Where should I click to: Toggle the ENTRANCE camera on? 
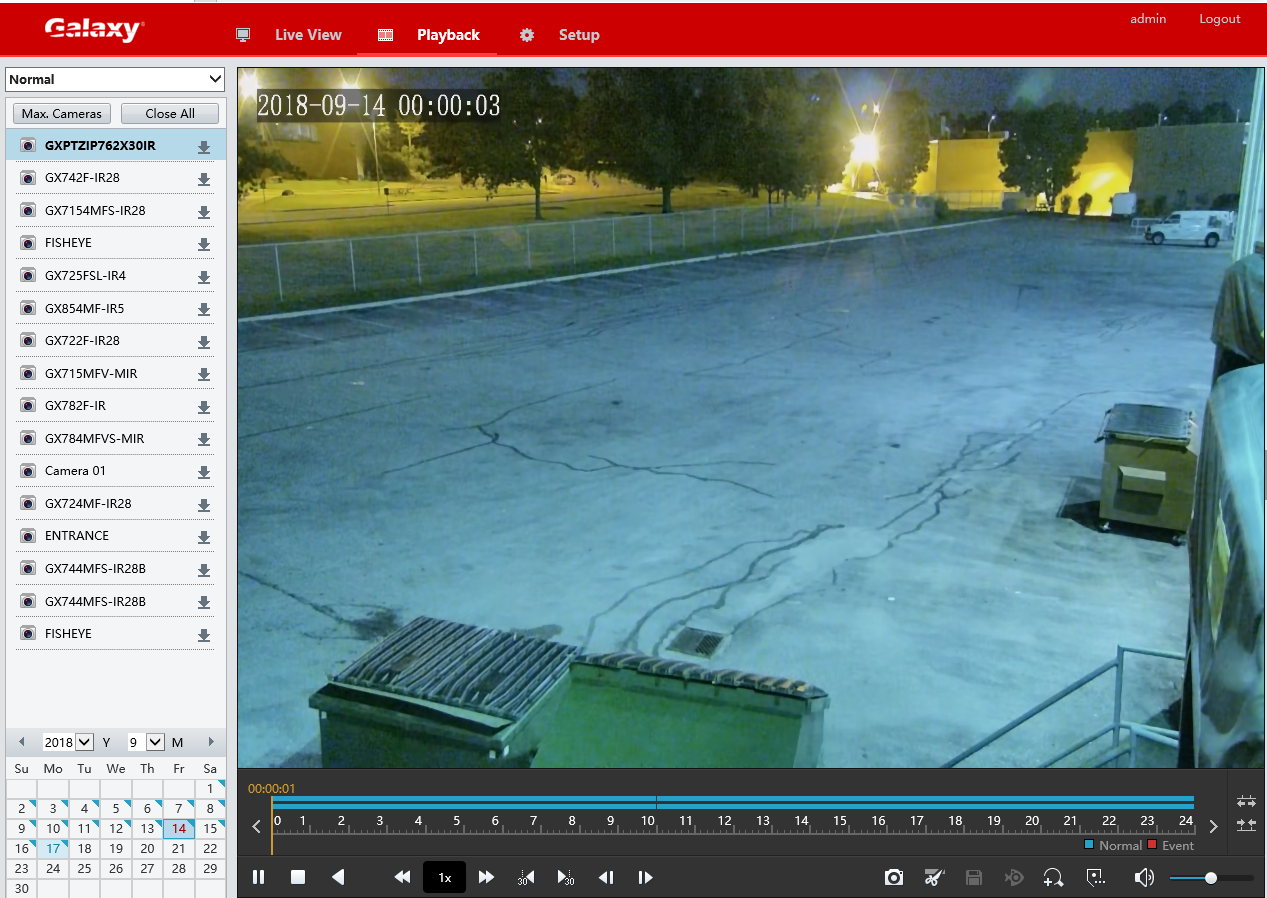29,536
